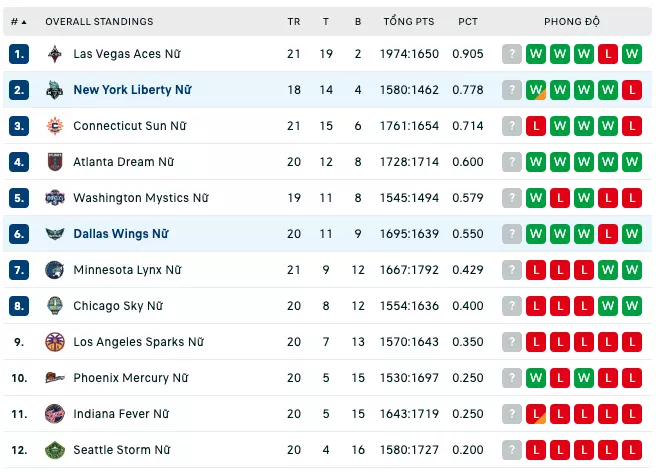Click the Seattle Storm team logo
656x472 pixels.
(55, 450)
